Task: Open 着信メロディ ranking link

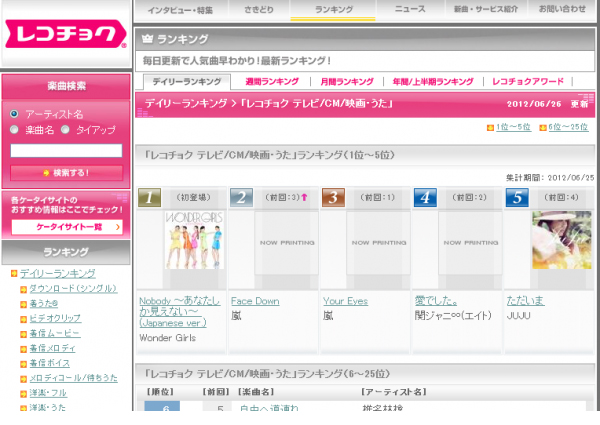Action: coord(52,348)
